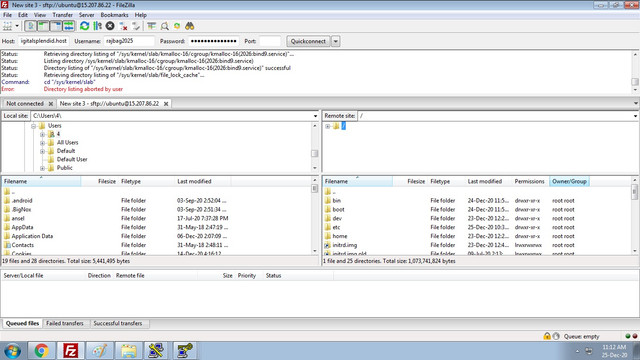This screenshot has width=640, height=360.
Task: Open the File menu
Action: [7, 15]
